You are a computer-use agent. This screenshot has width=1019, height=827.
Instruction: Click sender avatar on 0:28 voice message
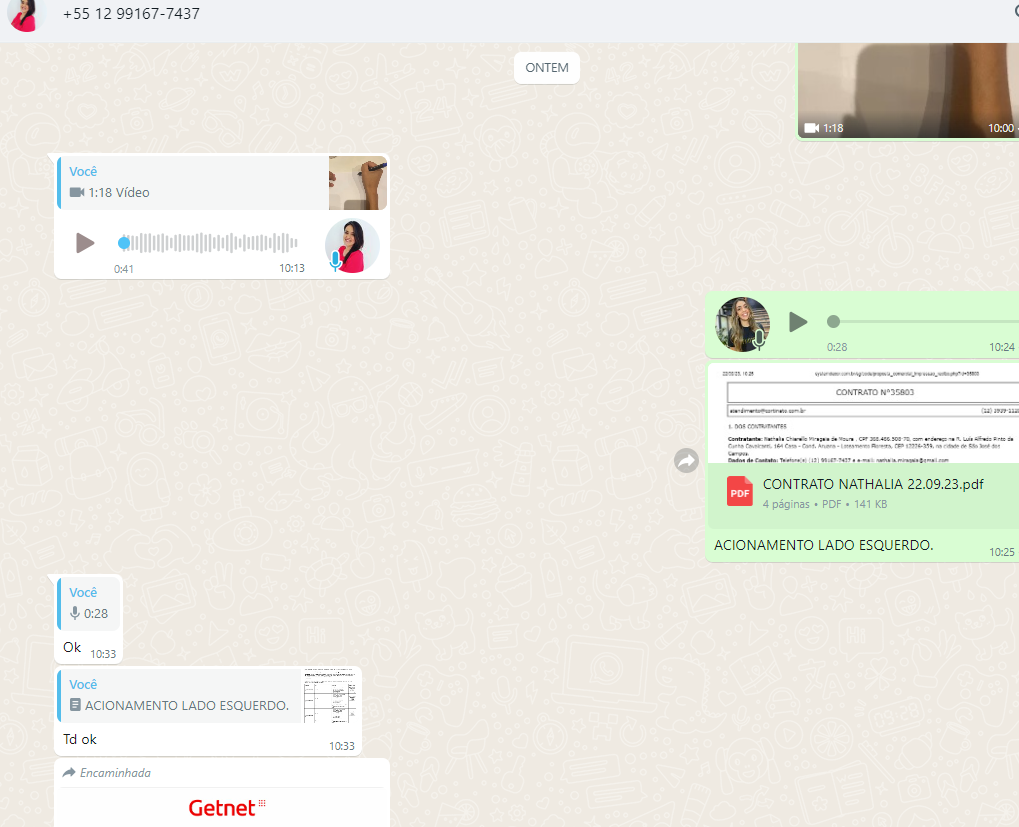tap(742, 324)
